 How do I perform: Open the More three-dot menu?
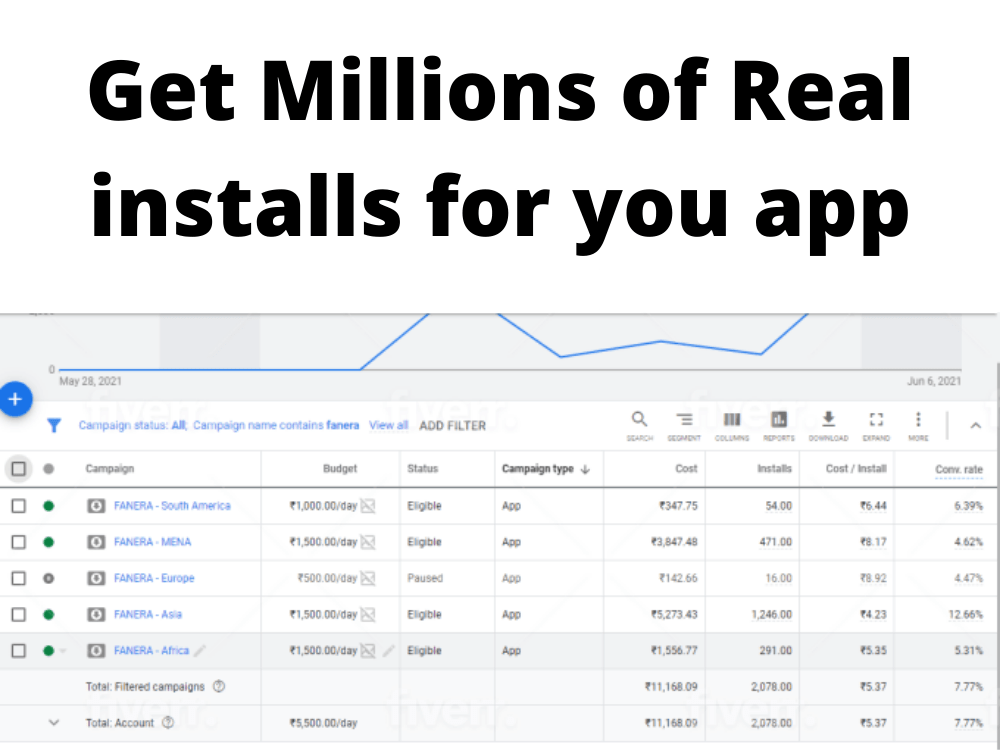click(x=918, y=426)
